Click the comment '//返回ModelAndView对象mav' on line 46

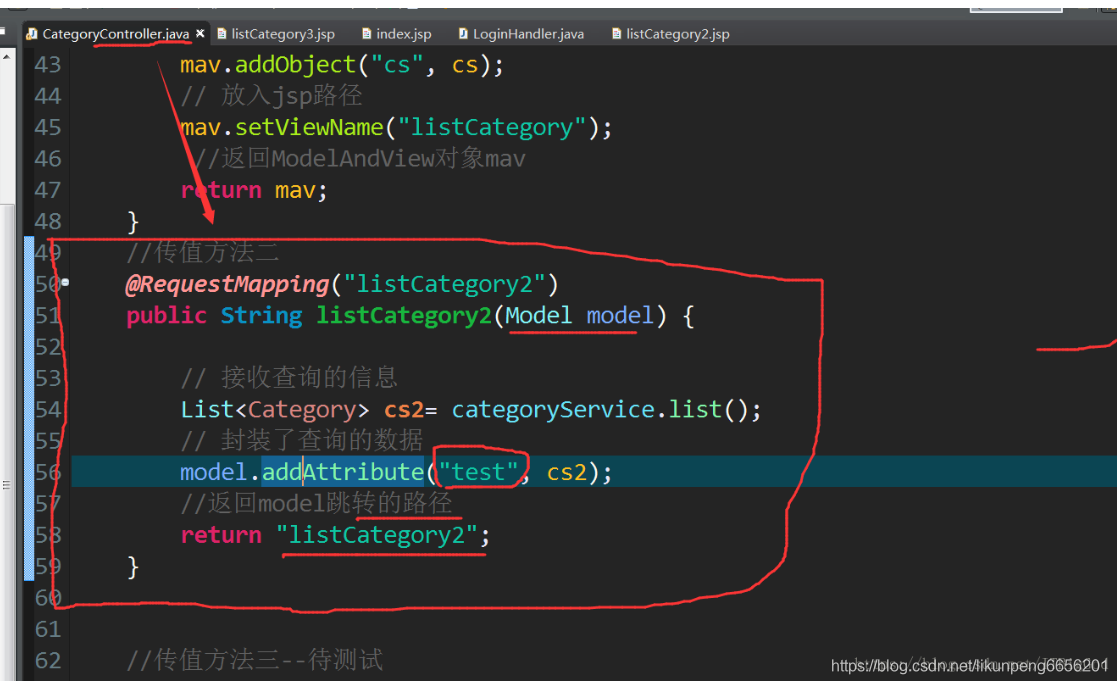click(x=360, y=158)
